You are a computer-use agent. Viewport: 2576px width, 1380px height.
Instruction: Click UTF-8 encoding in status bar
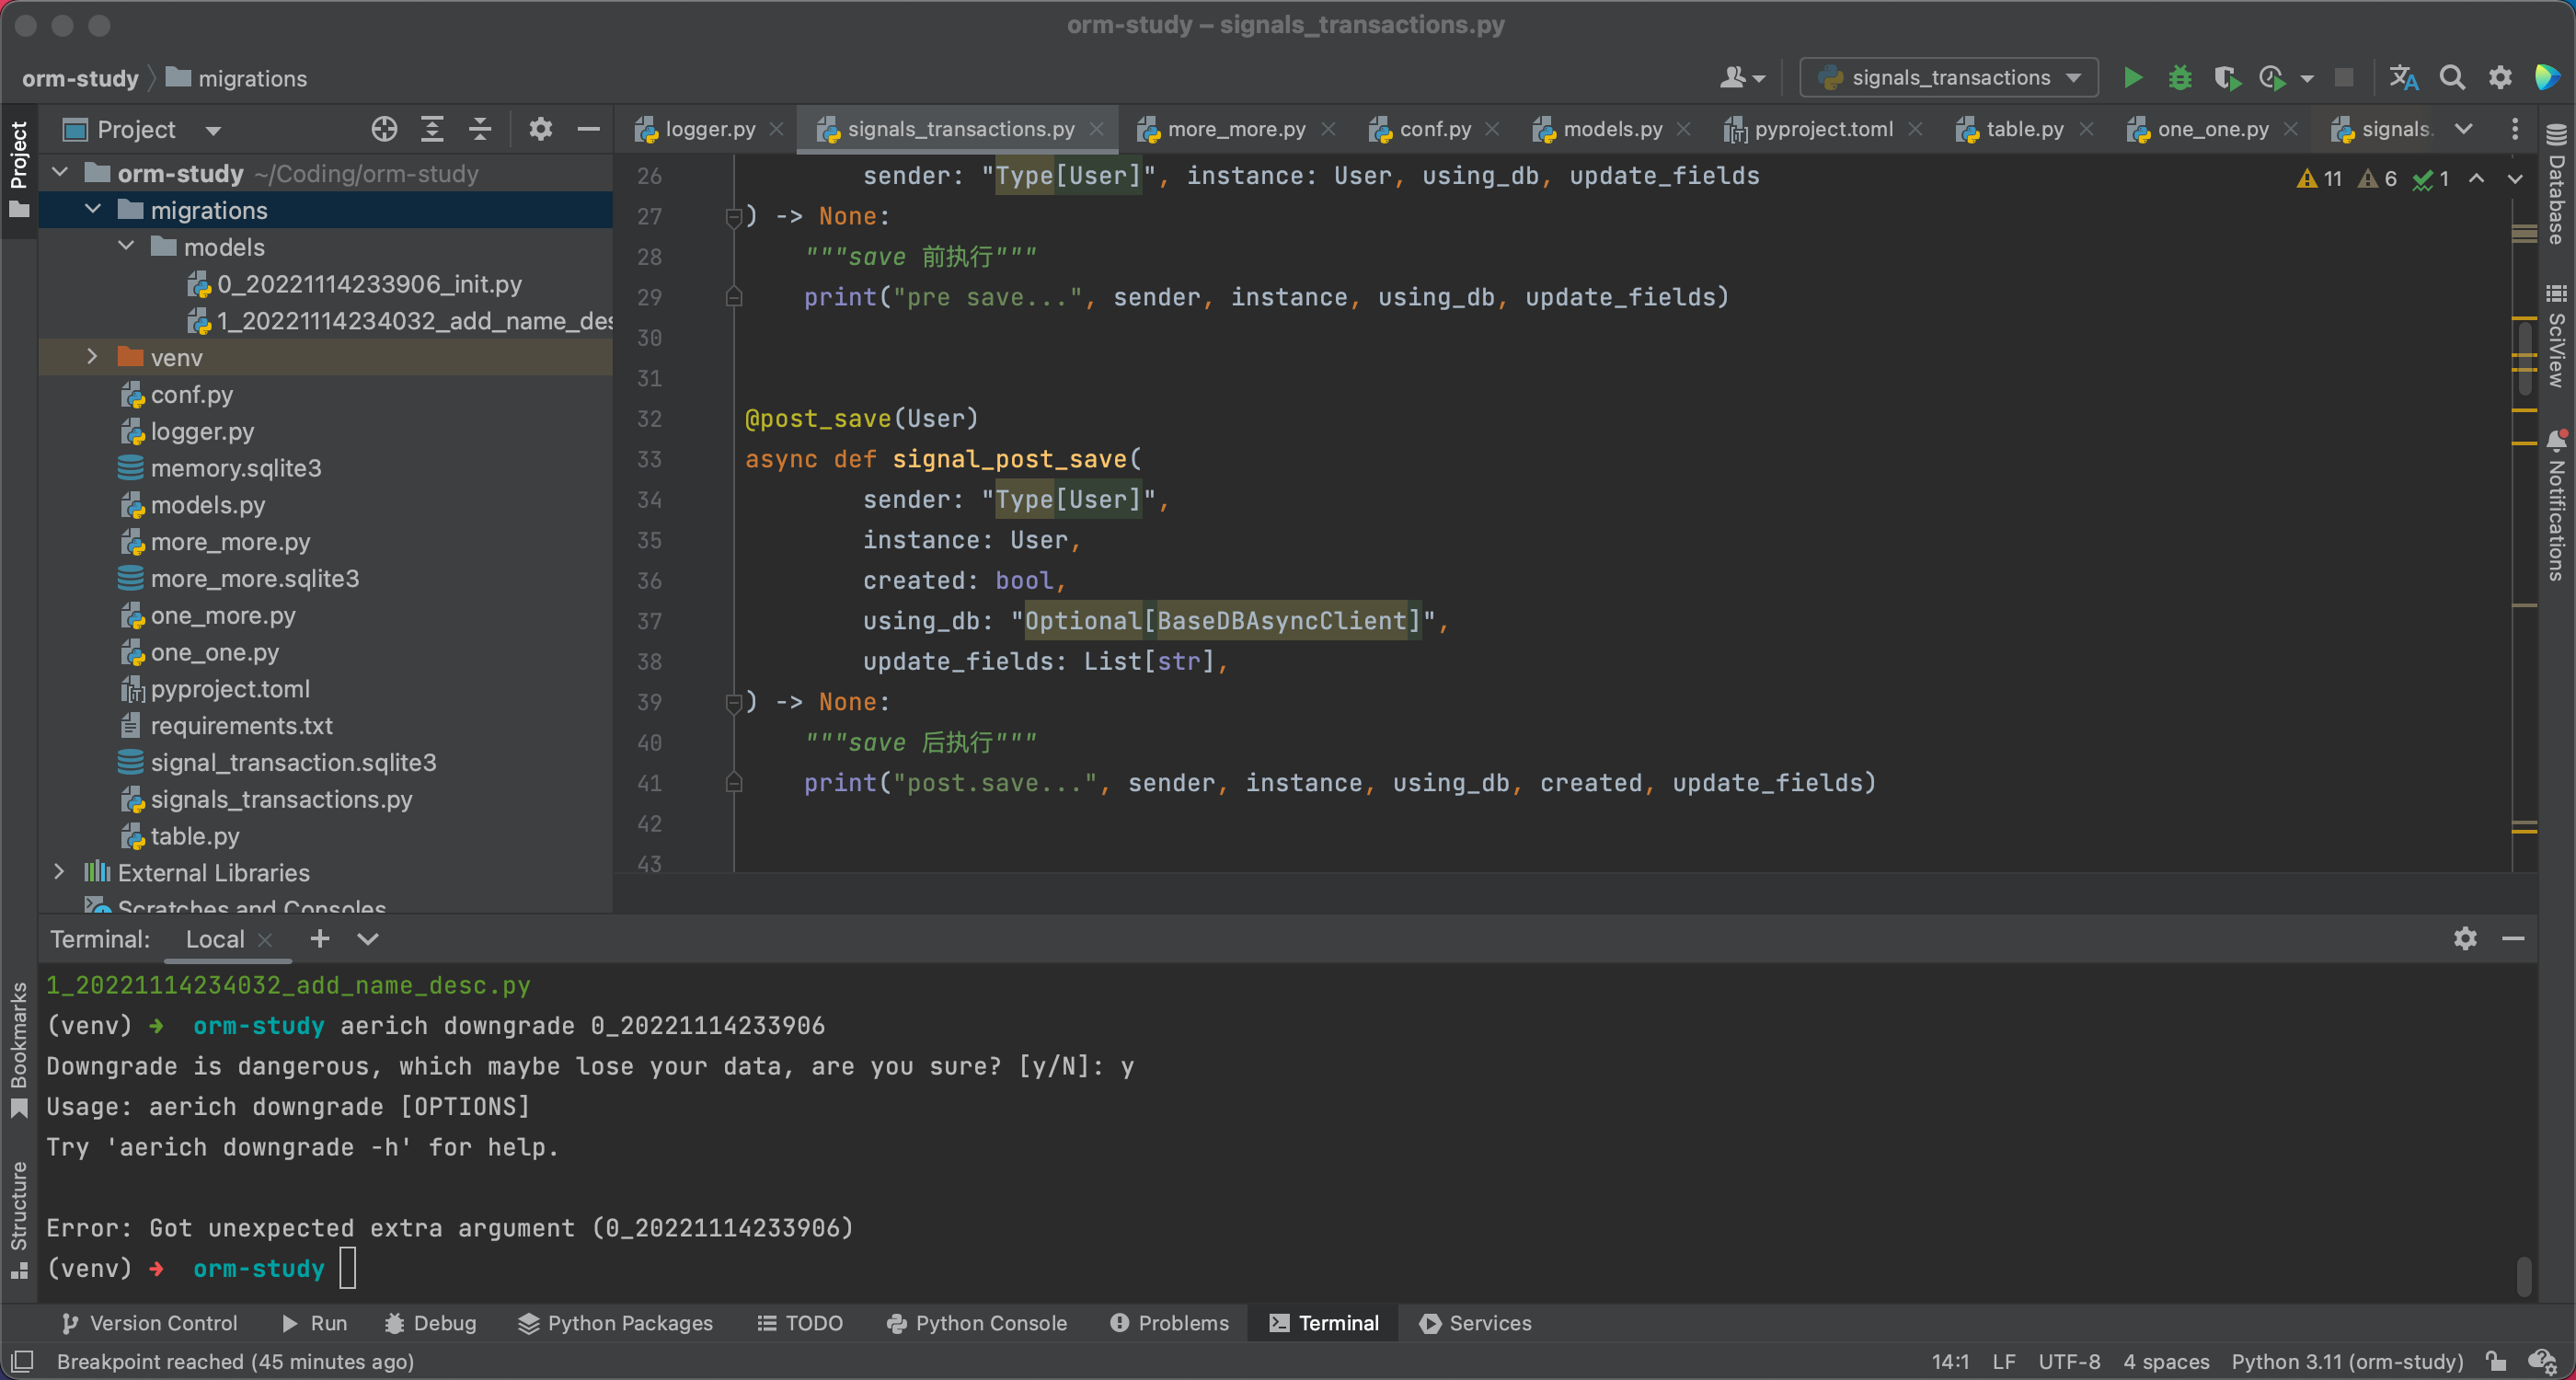(2069, 1361)
